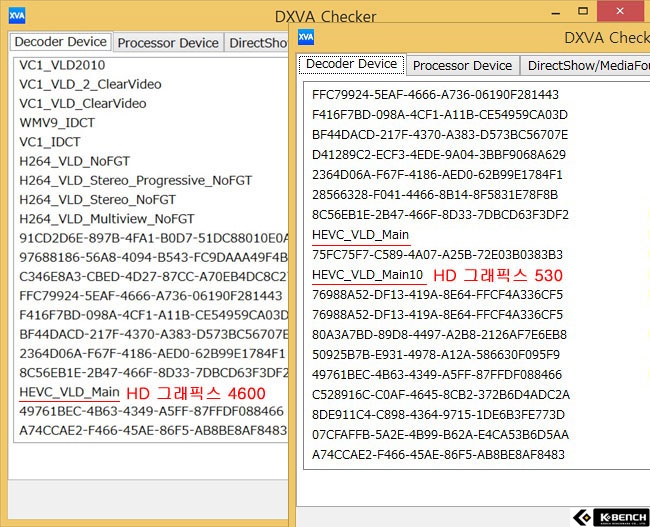The height and width of the screenshot is (527, 650).
Task: Close the back DXVA Checker window
Action: (620, 11)
